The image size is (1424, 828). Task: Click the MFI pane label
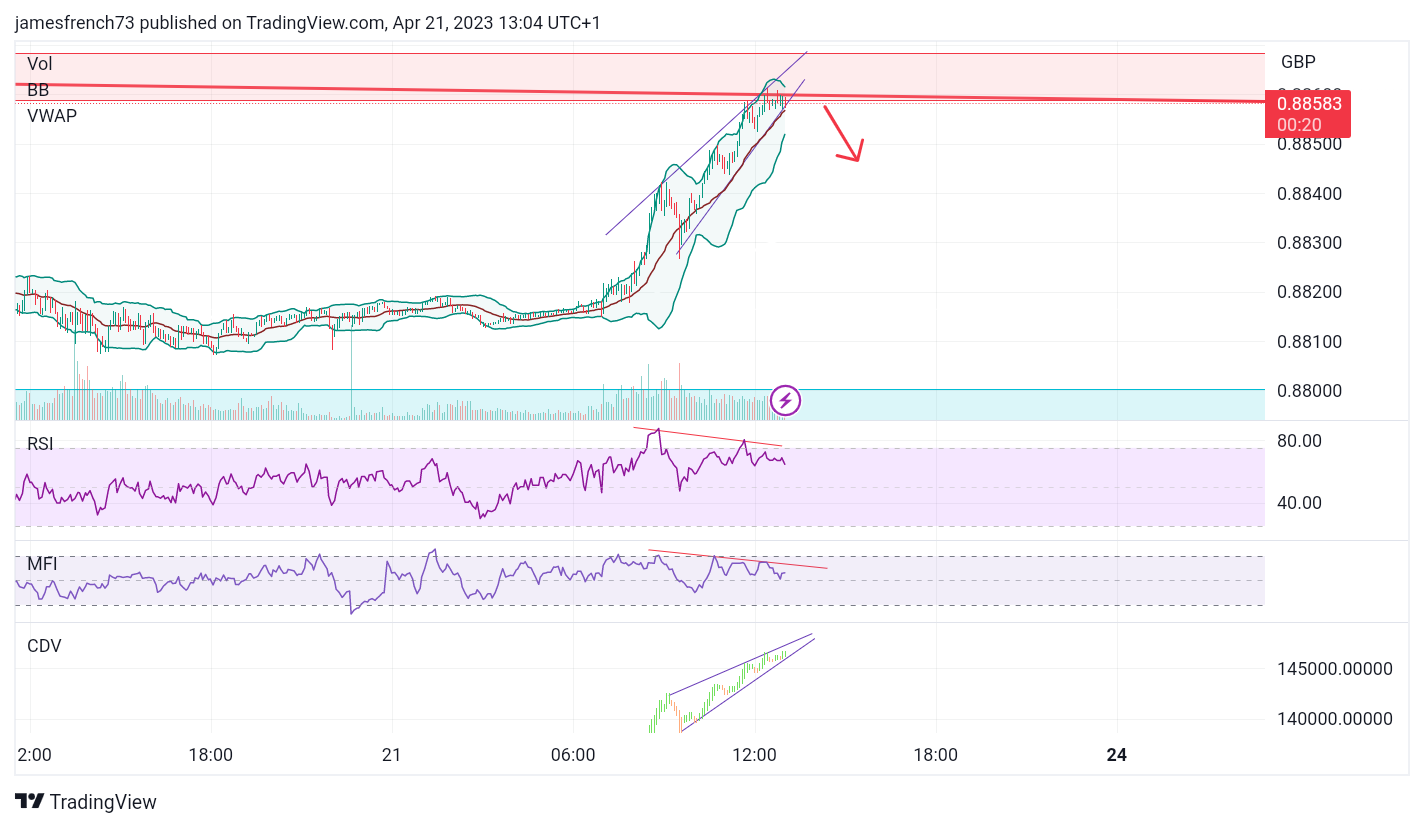click(x=42, y=564)
